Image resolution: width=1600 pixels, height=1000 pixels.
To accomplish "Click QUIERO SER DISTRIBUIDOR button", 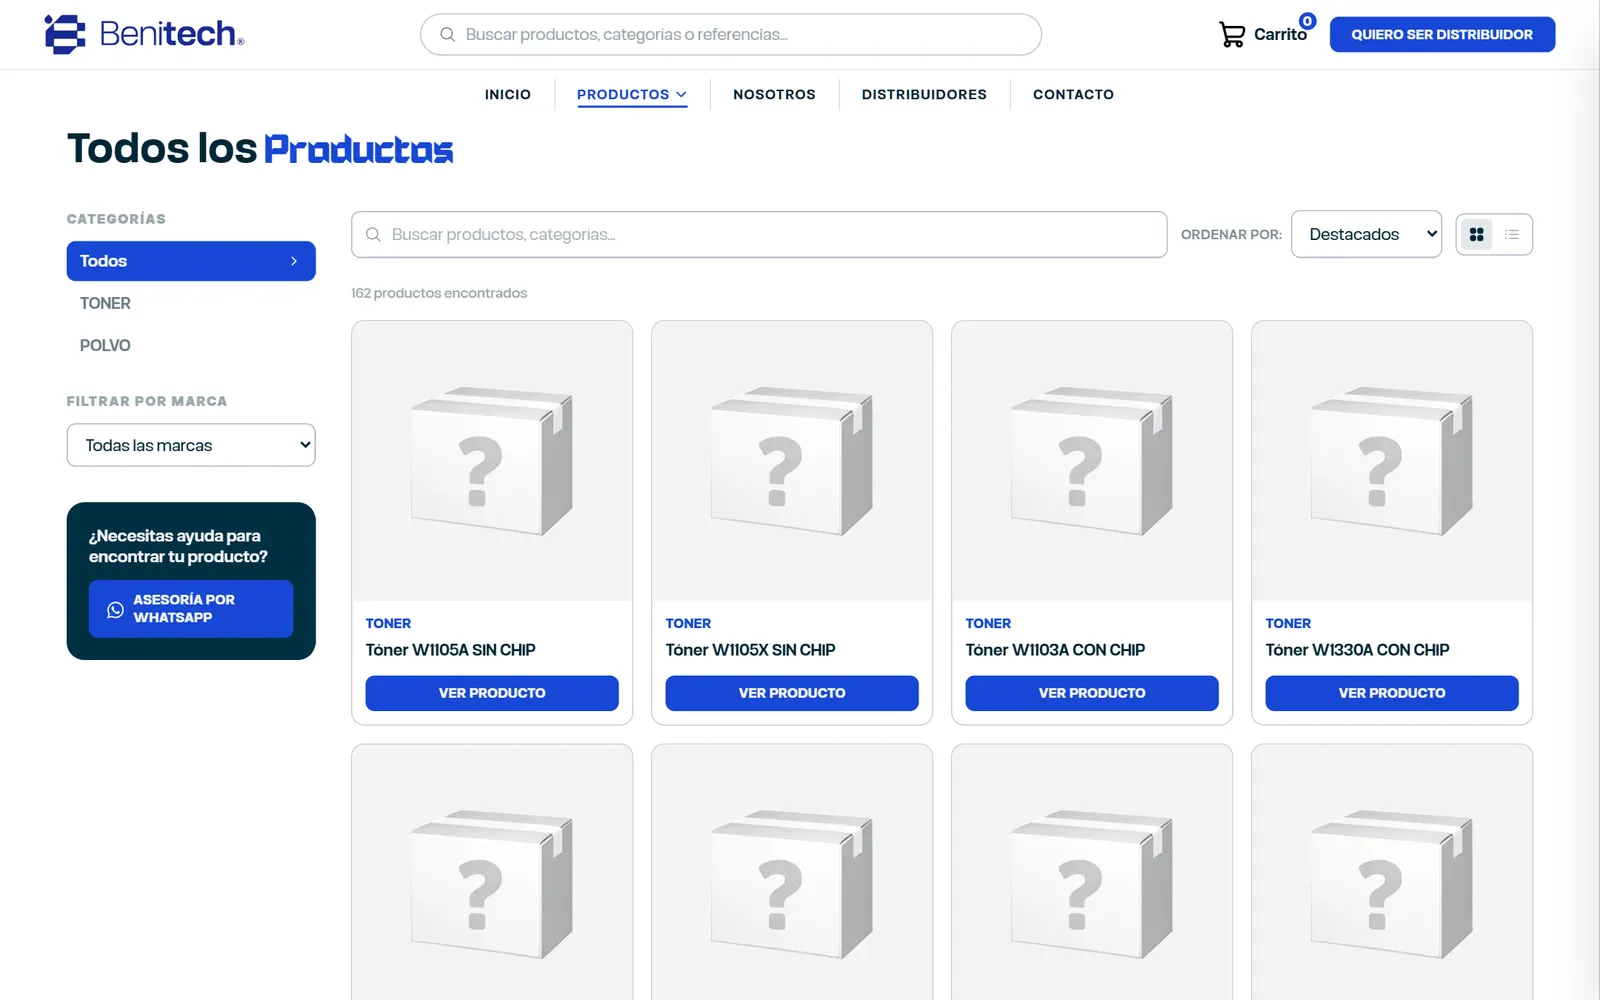I will (1442, 34).
